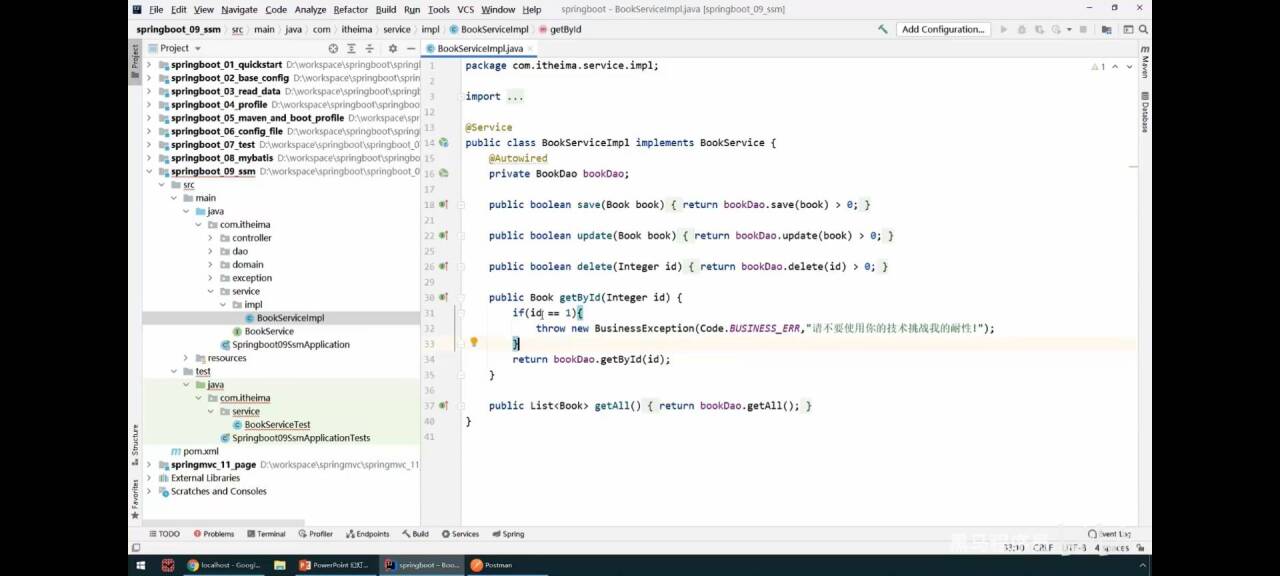1280x576 pixels.
Task: Expand the controller package folder
Action: (x=210, y=238)
